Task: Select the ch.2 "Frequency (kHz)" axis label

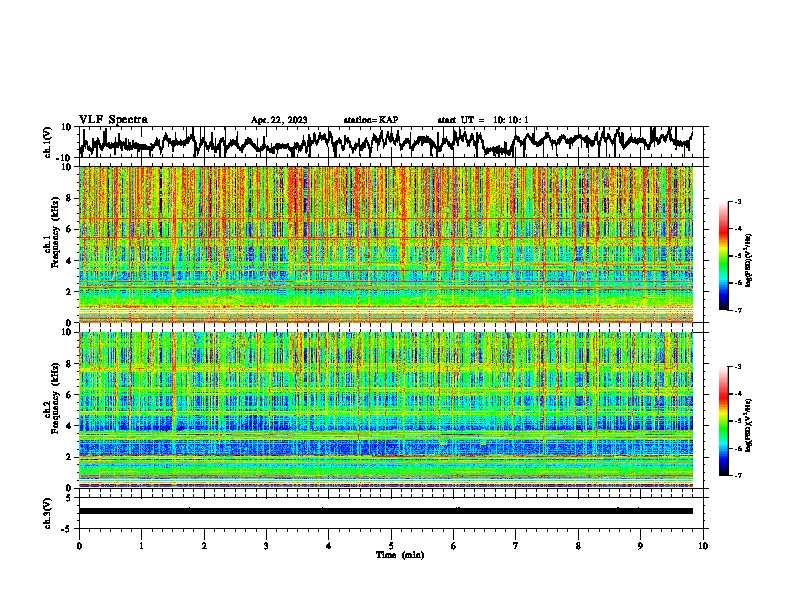Action: [55, 398]
